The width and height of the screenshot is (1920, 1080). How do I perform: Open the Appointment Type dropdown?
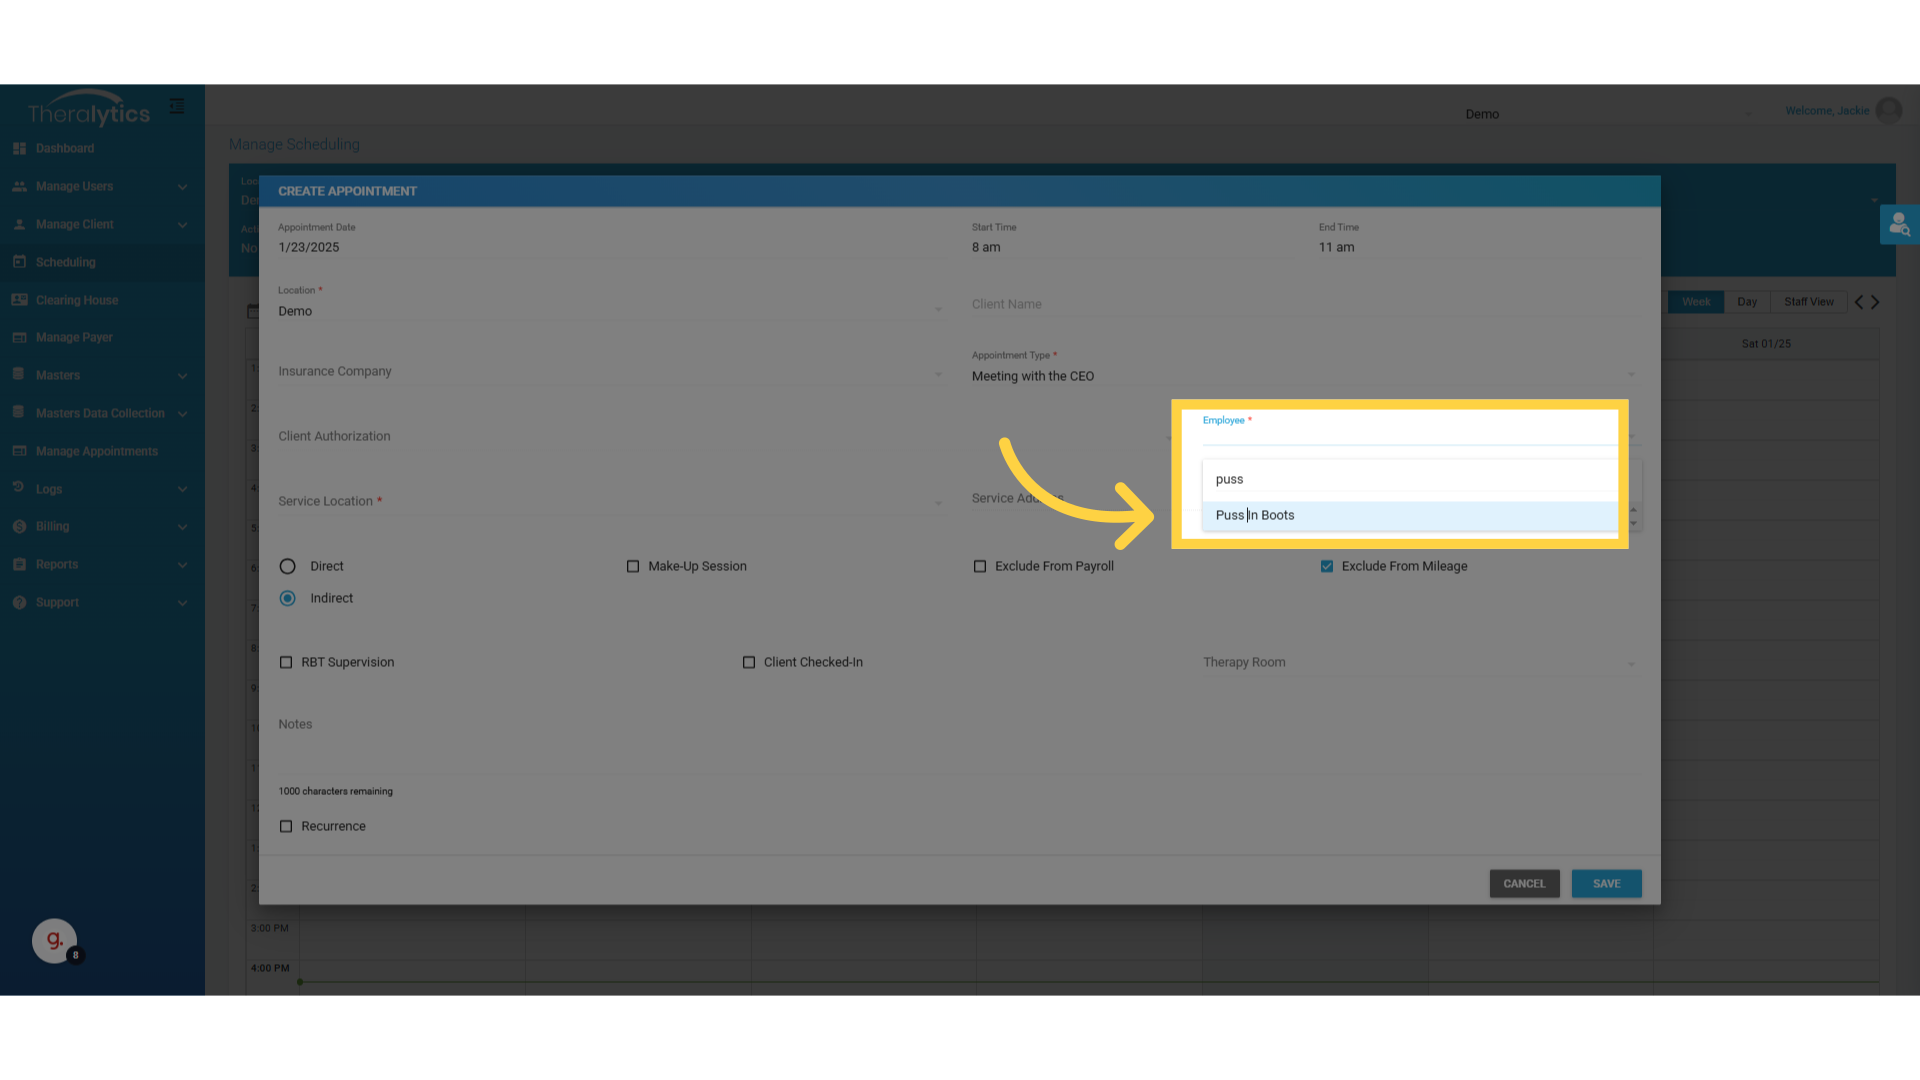pyautogui.click(x=1300, y=376)
